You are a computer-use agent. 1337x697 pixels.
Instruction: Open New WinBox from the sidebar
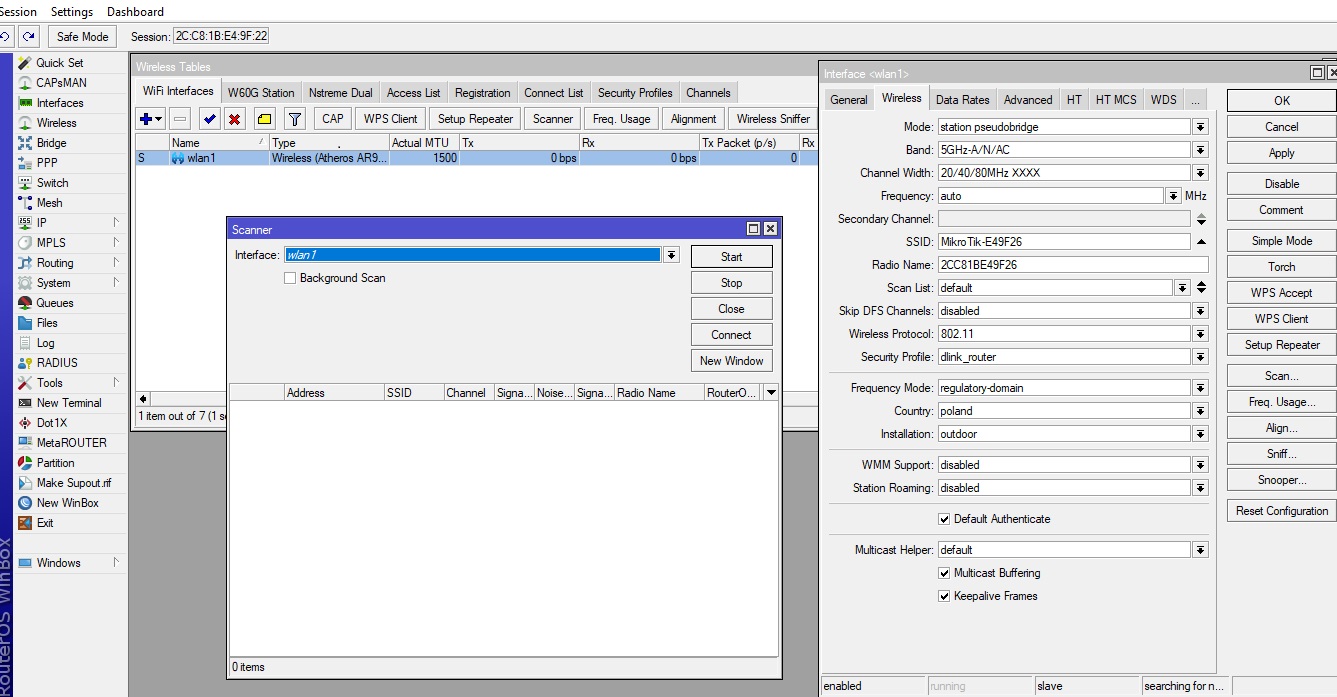point(67,503)
